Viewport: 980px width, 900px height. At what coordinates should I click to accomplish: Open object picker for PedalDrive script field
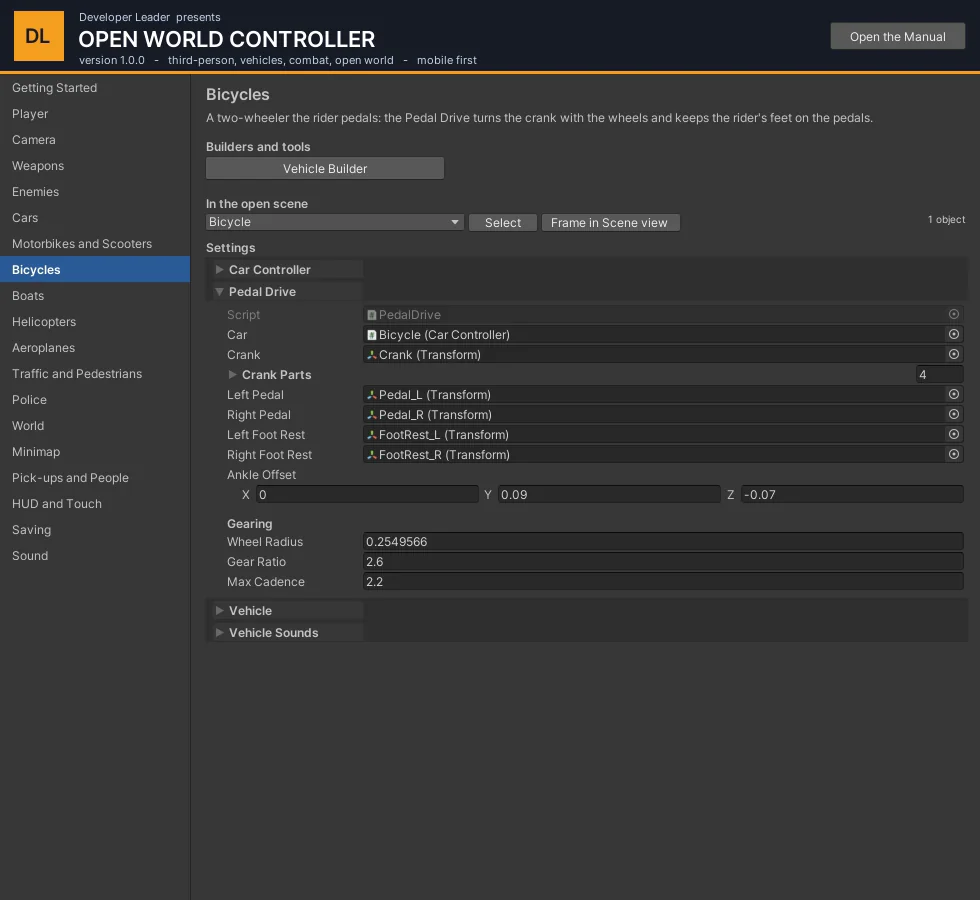point(954,314)
